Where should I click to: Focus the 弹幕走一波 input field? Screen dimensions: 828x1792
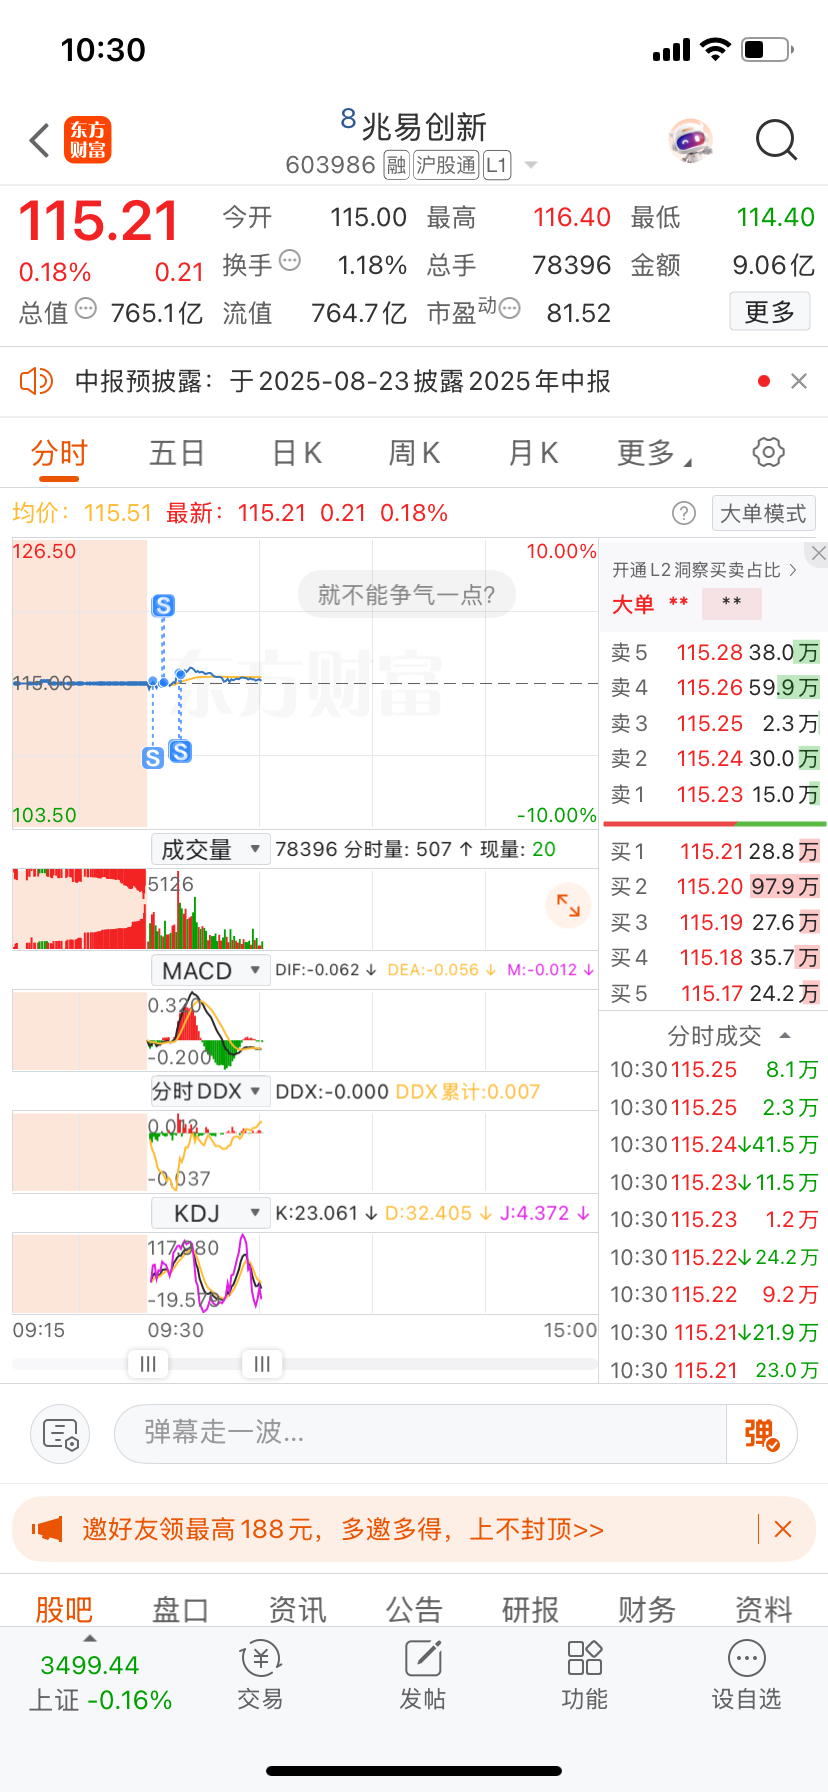(420, 1434)
